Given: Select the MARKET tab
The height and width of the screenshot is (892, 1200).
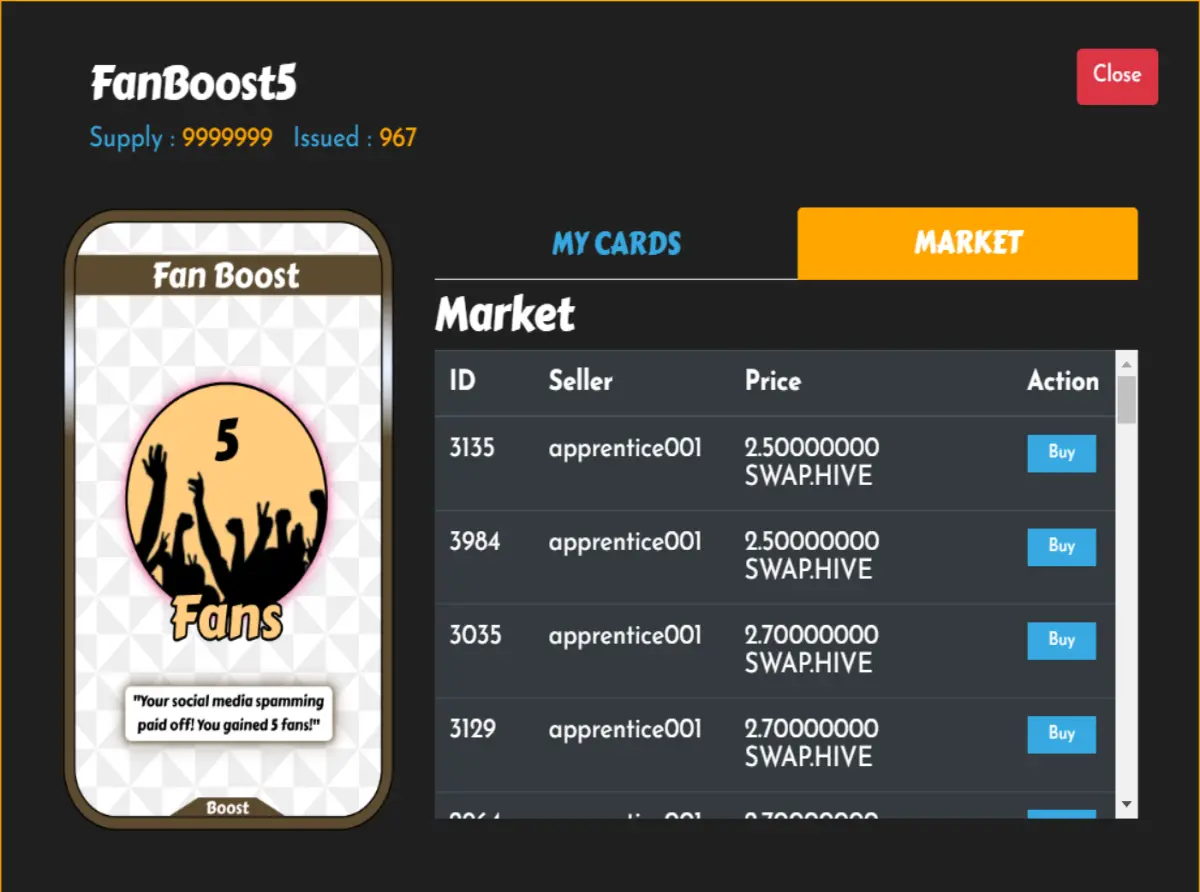Looking at the screenshot, I should (x=967, y=243).
